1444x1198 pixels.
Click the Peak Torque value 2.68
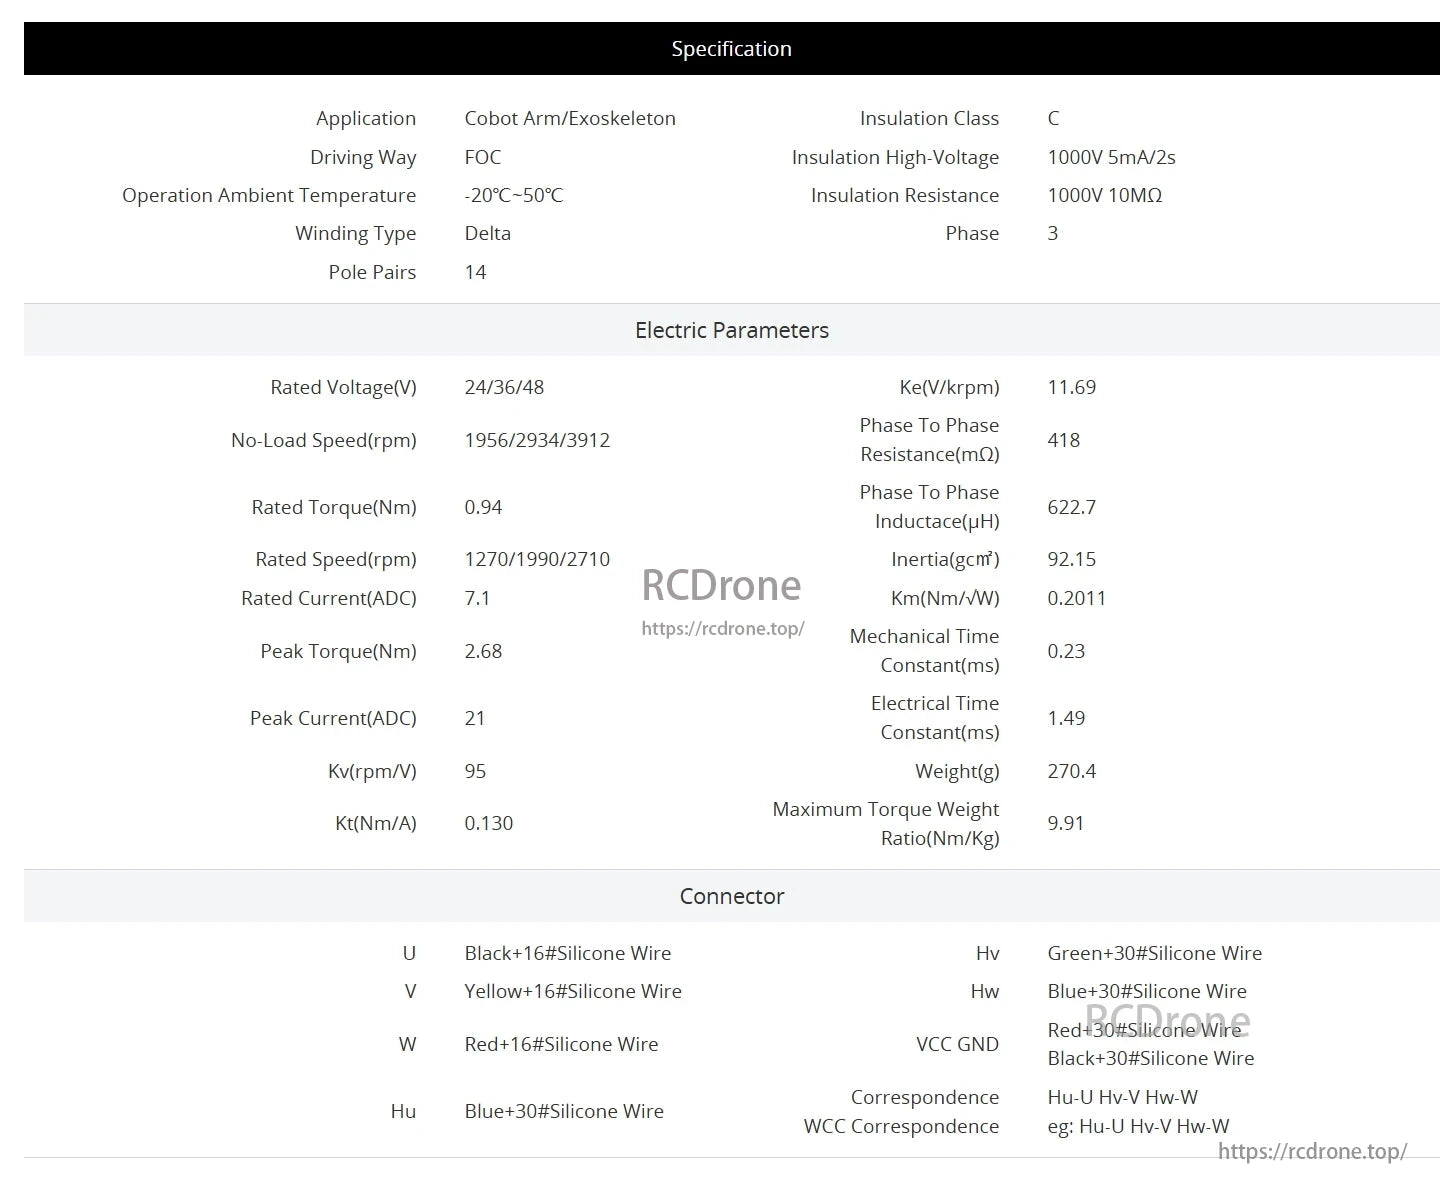click(483, 651)
